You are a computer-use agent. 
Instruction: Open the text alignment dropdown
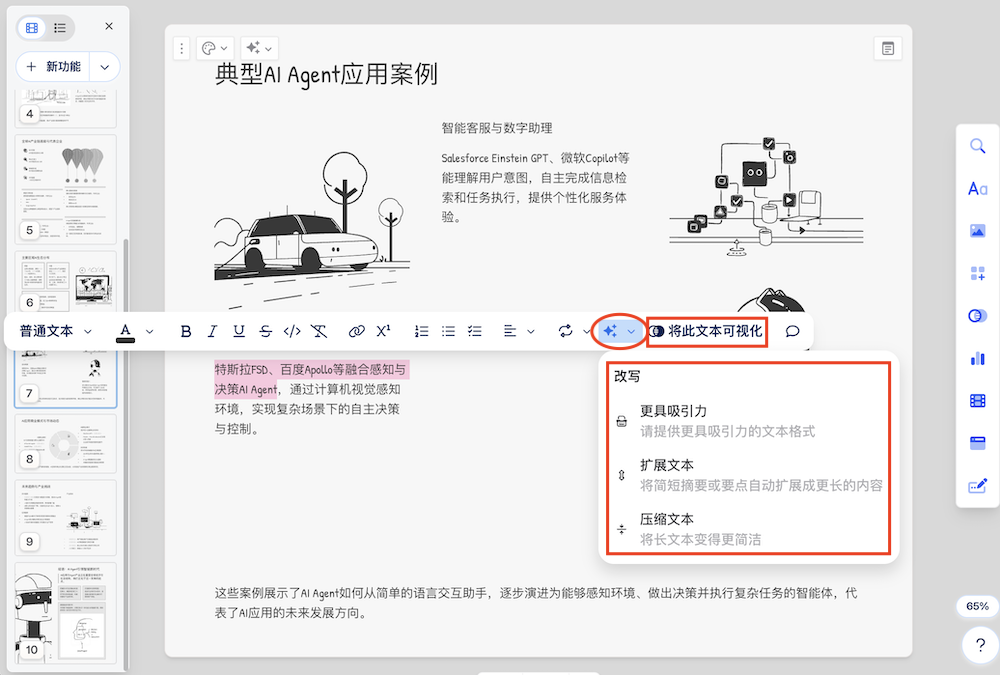coord(517,330)
